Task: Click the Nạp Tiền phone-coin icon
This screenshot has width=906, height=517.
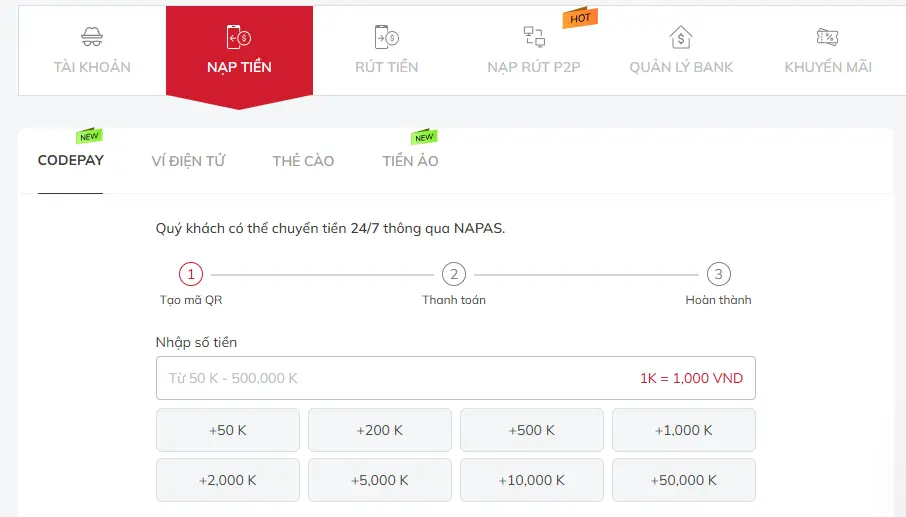Action: click(239, 37)
